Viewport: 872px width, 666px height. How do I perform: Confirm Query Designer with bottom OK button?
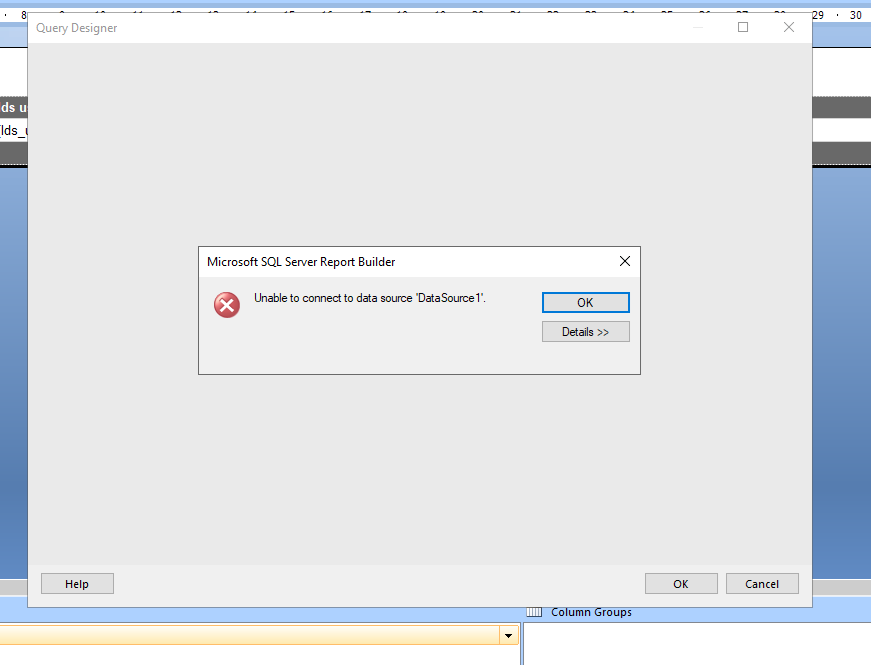click(x=681, y=584)
